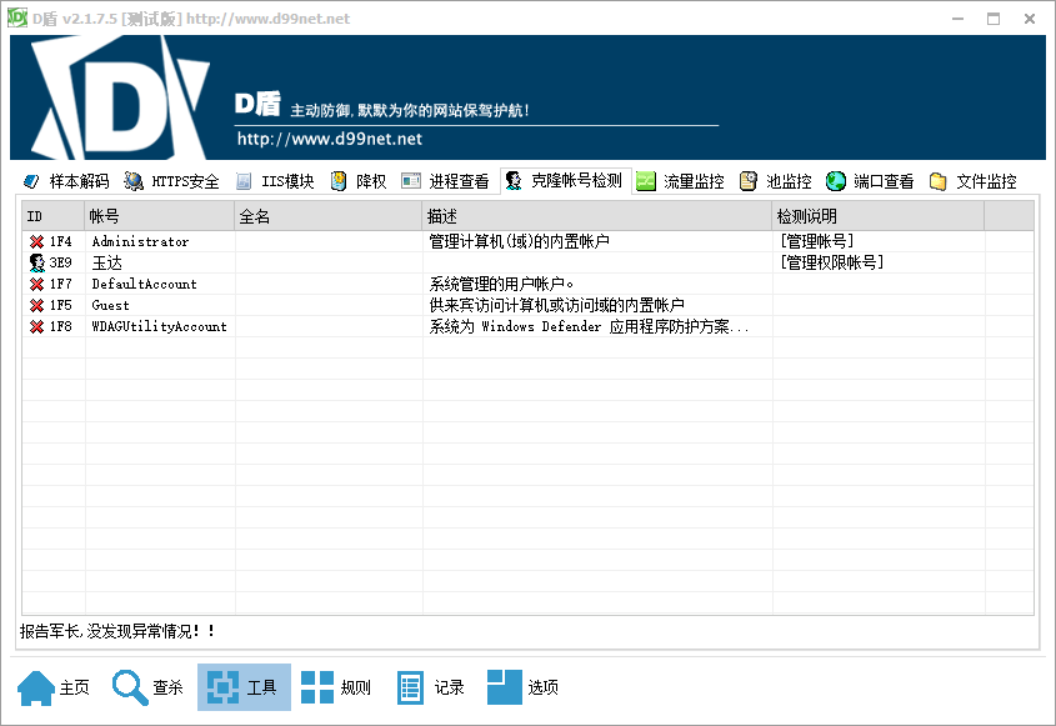Switch to HTTPS安全 tab

tap(172, 181)
